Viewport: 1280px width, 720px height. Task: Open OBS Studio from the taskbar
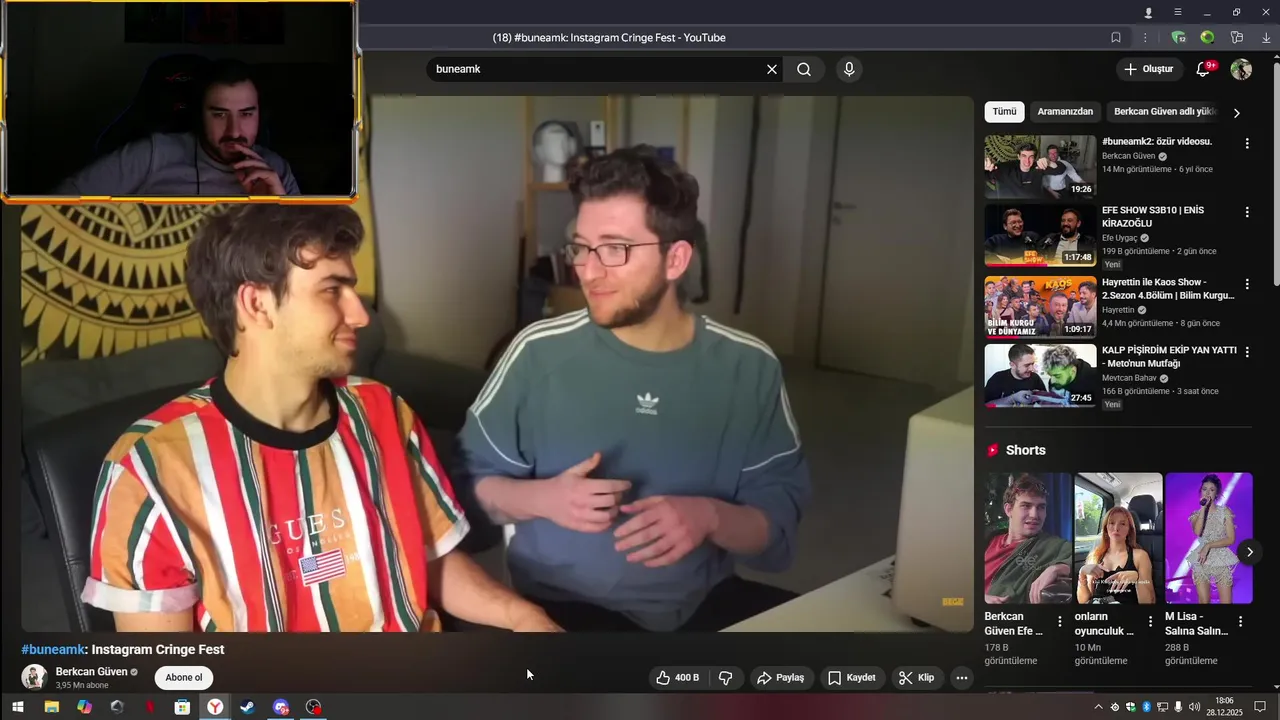coord(313,707)
